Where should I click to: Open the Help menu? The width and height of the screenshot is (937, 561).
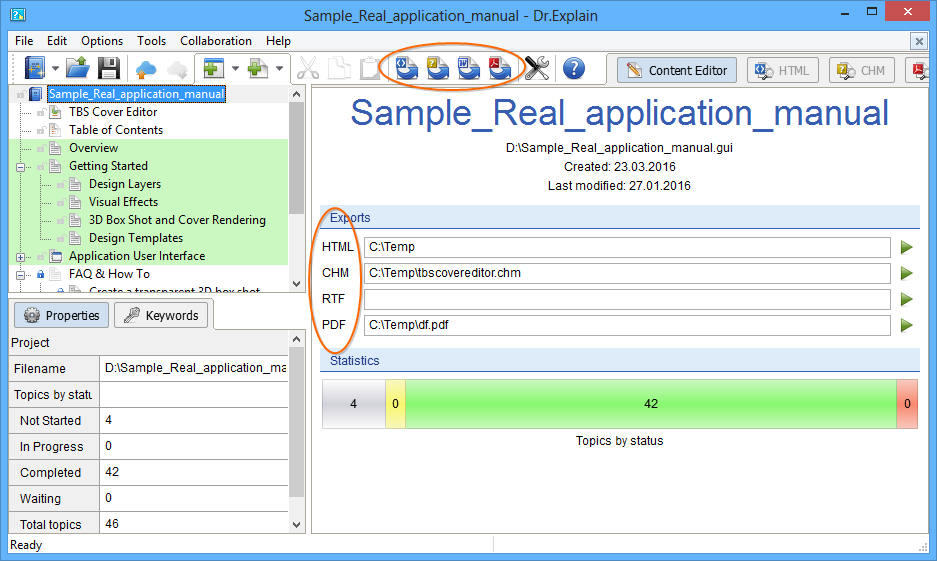278,41
